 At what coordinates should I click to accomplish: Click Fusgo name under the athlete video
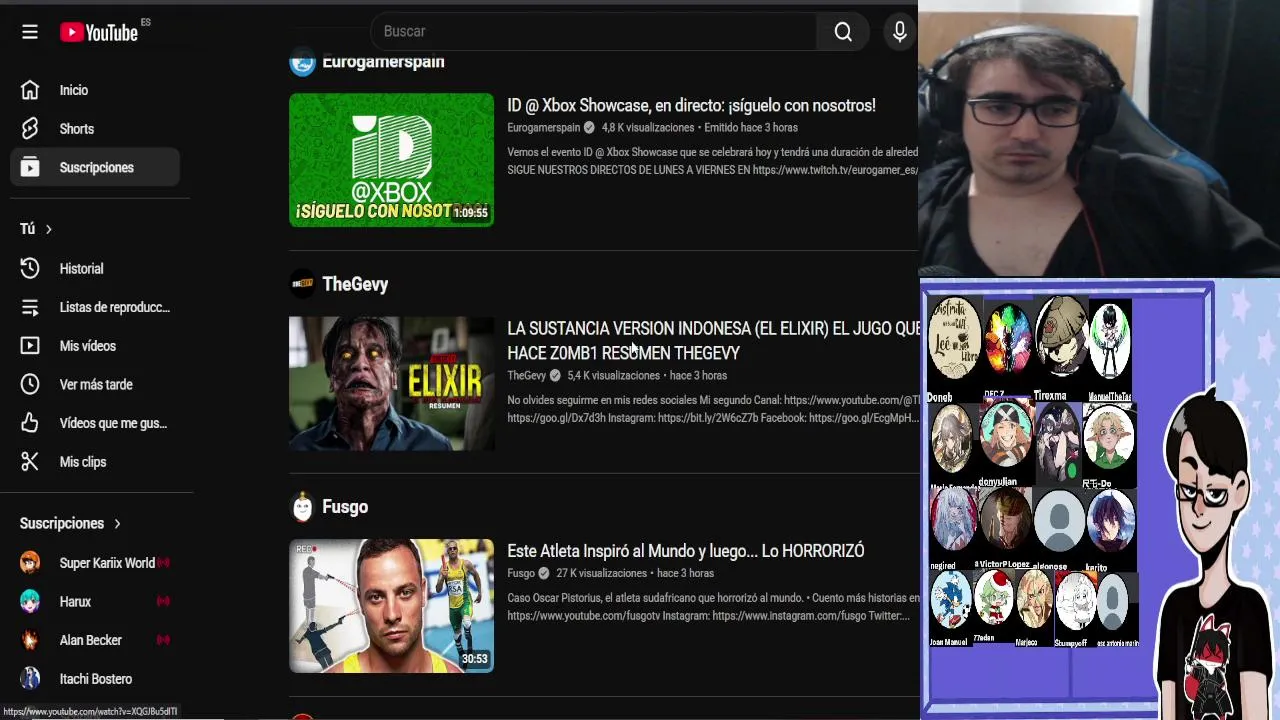point(520,574)
